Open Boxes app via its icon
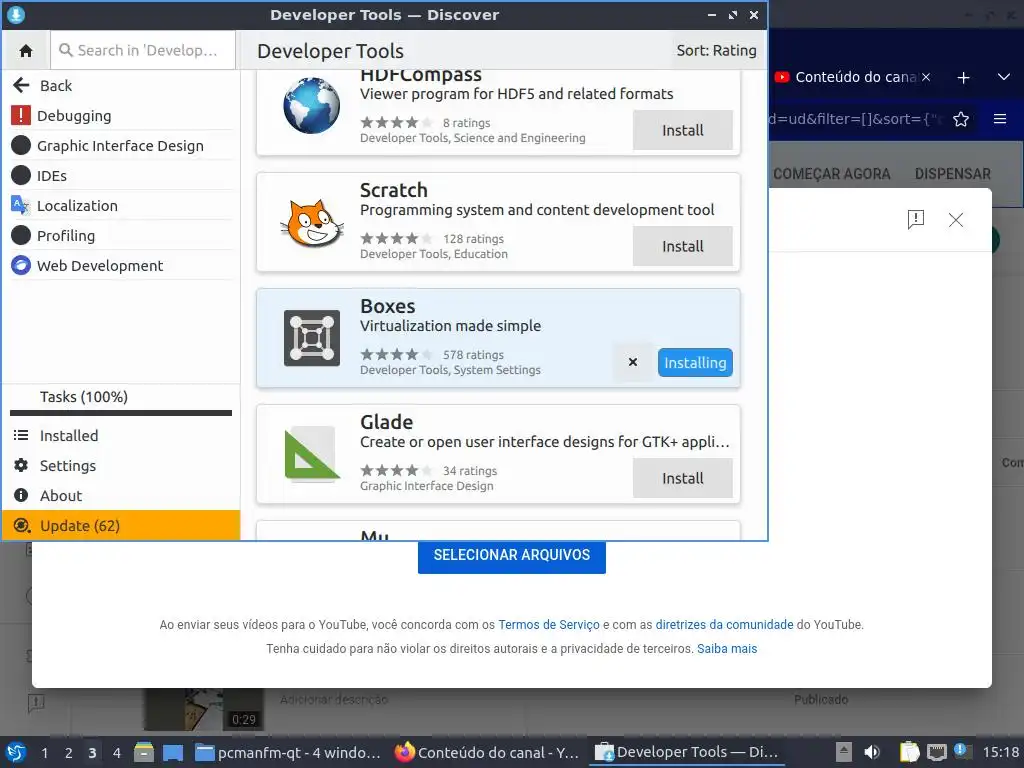 (312, 338)
